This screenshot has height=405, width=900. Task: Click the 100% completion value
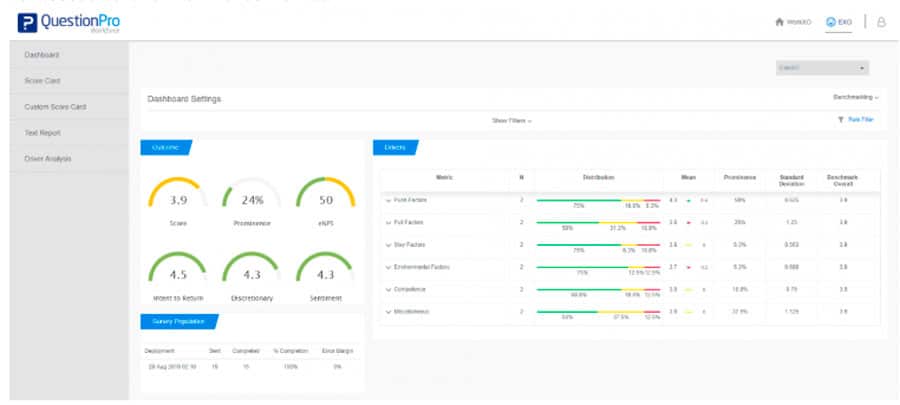point(290,367)
